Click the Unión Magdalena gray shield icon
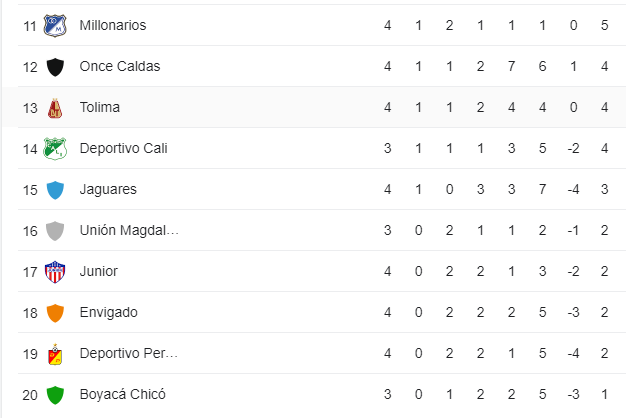This screenshot has height=418, width=626. pos(55,231)
